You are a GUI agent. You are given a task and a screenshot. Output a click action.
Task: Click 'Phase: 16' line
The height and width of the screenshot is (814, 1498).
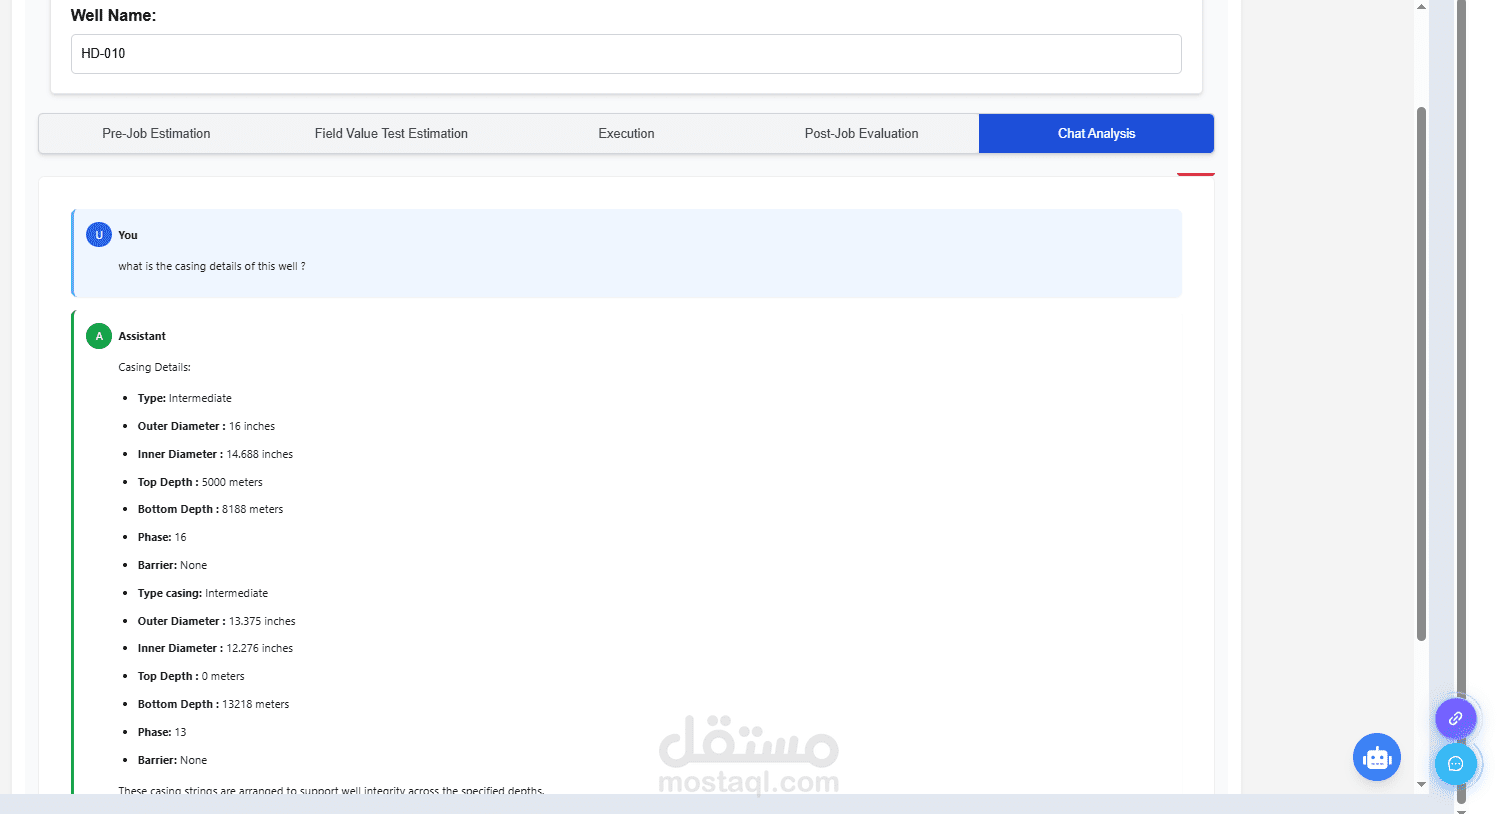[162, 537]
